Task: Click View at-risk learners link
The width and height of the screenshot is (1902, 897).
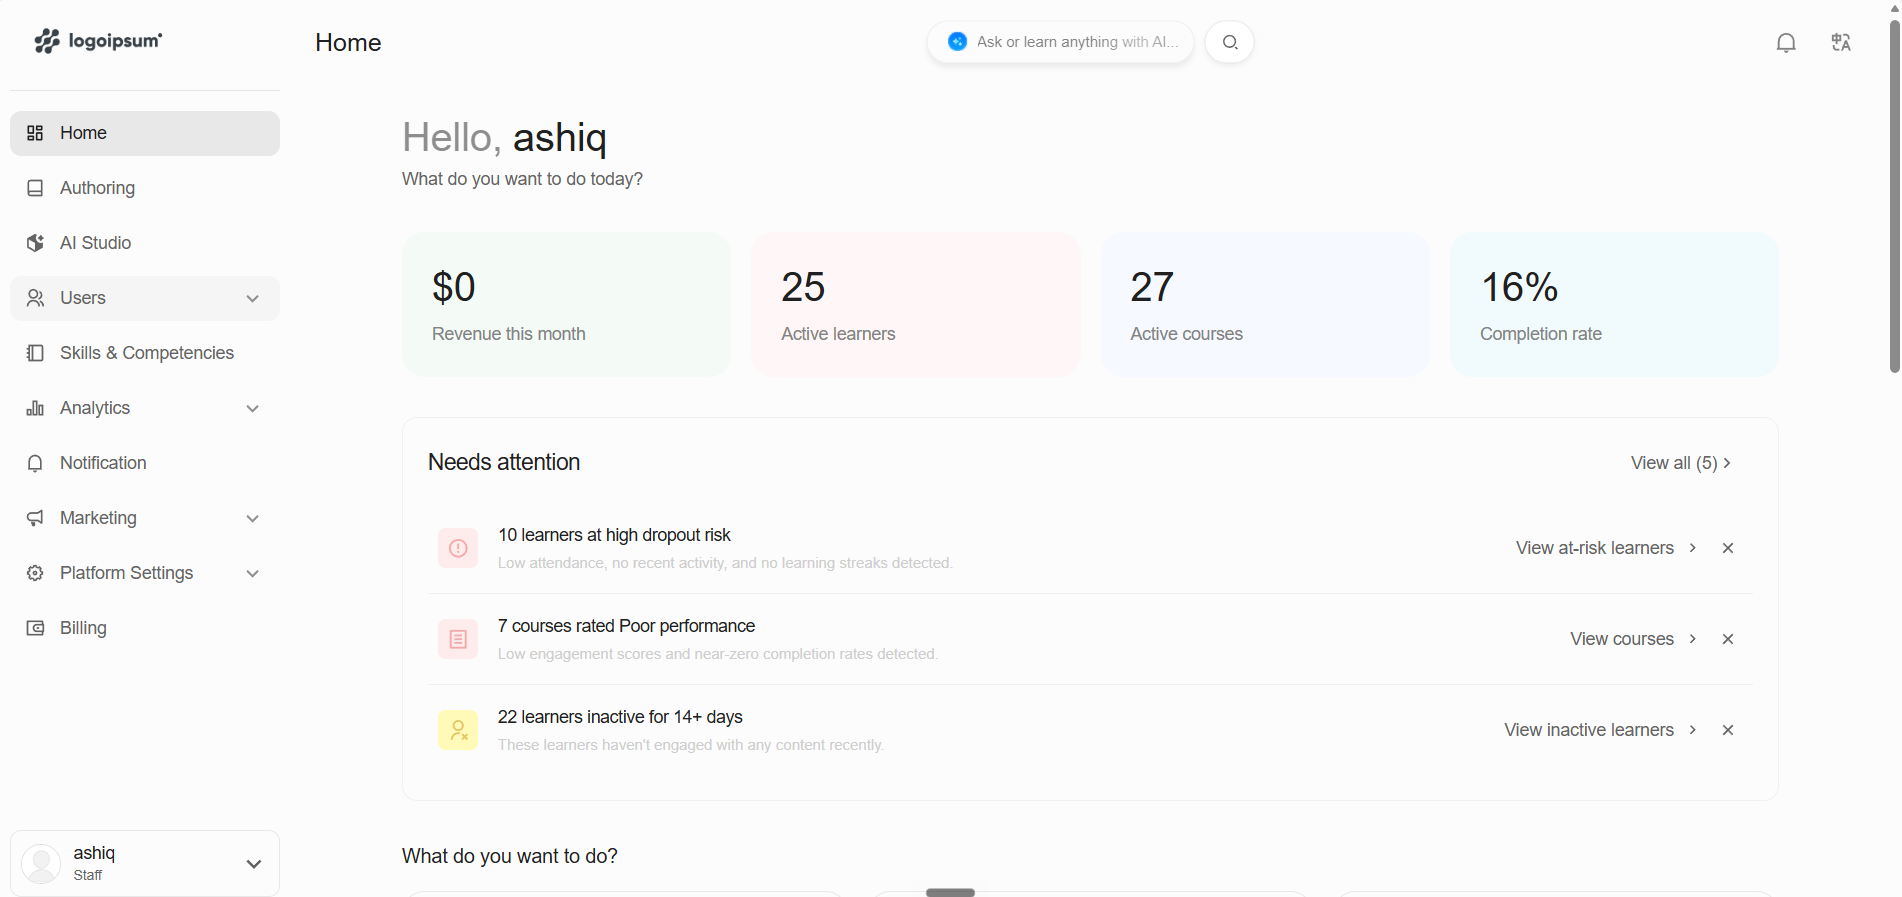Action: pos(1606,548)
